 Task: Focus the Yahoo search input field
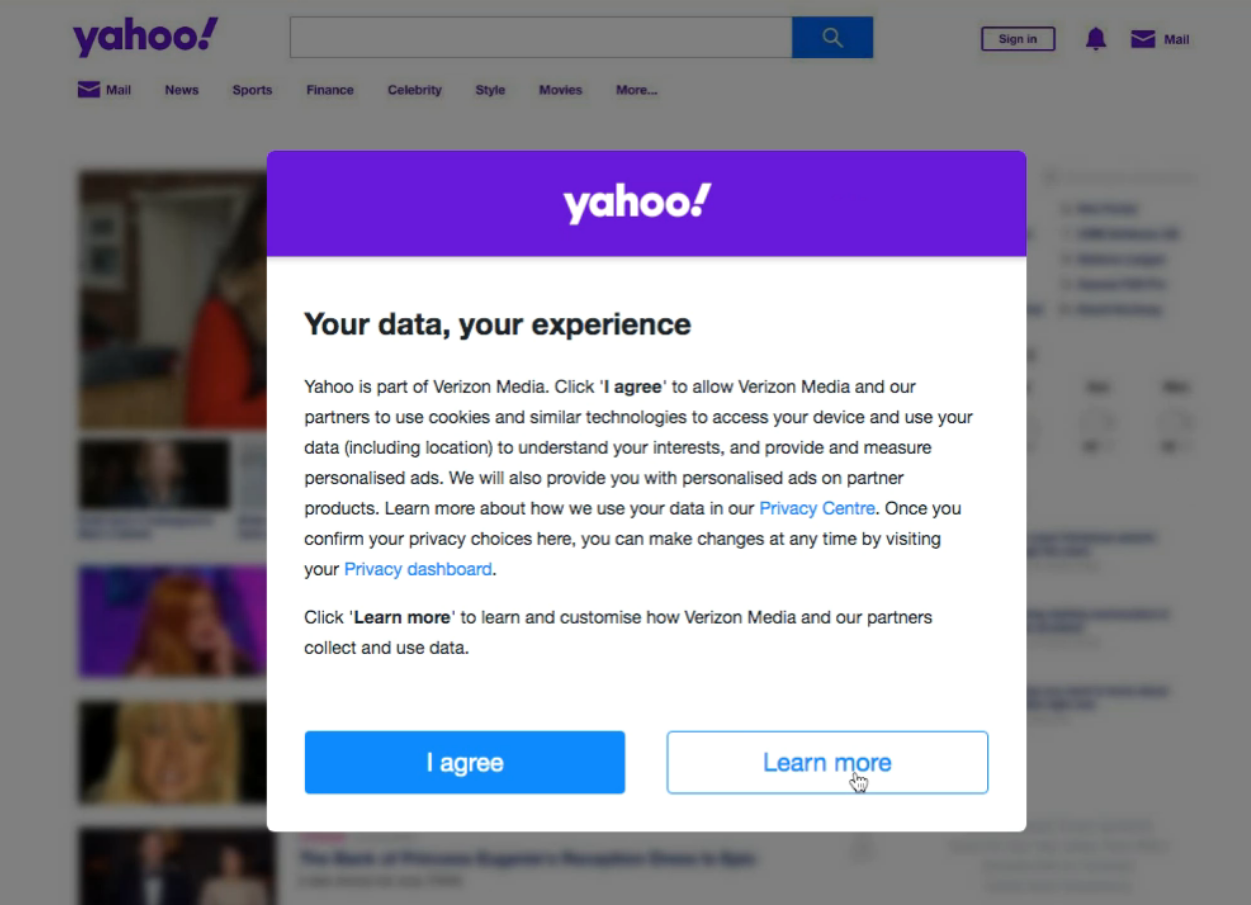540,38
